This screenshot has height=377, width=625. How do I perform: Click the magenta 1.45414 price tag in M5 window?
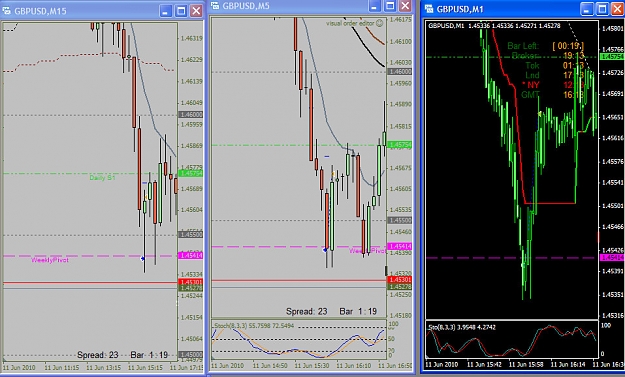(400, 246)
